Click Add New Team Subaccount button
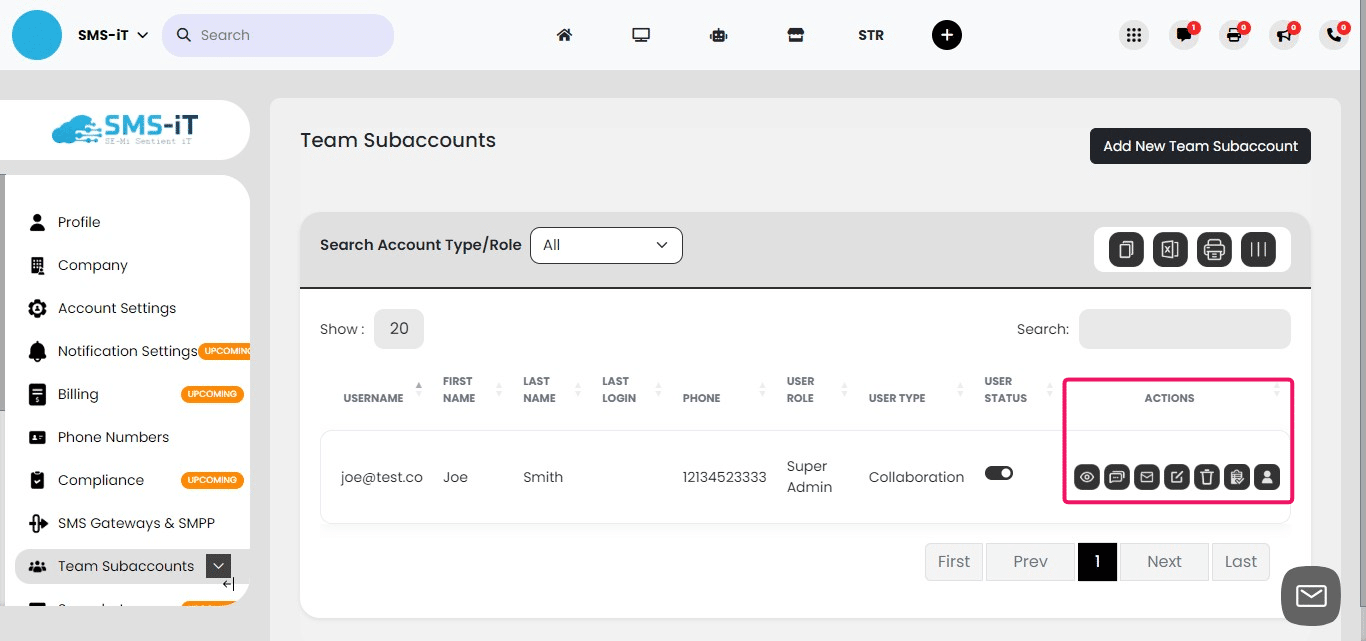The image size is (1366, 641). click(x=1200, y=146)
